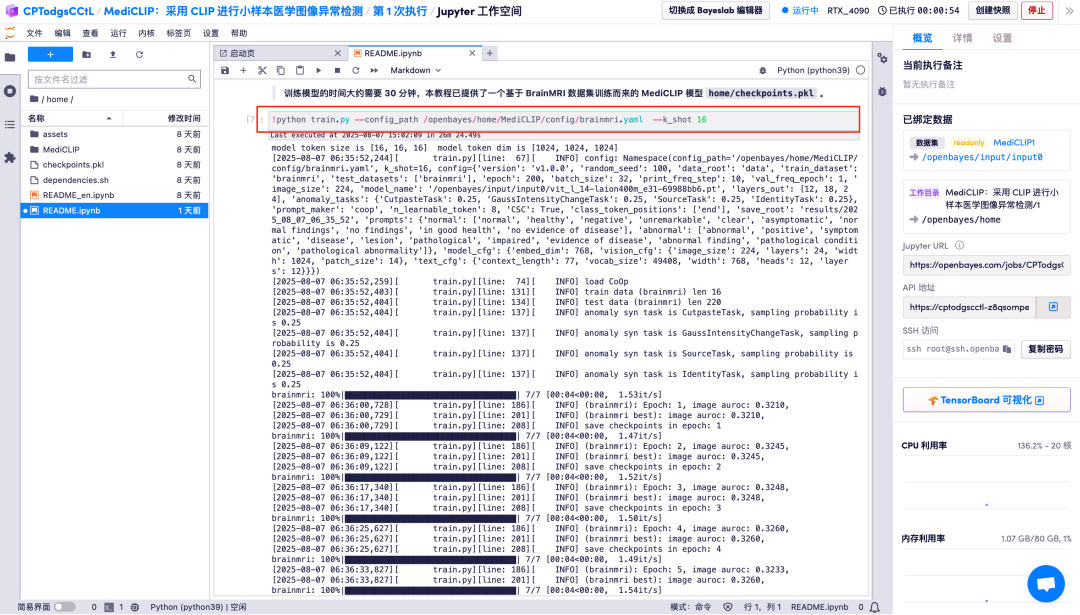Toggle the 简易界面 simple interface switch
The width and height of the screenshot is (1080, 615).
click(64, 607)
